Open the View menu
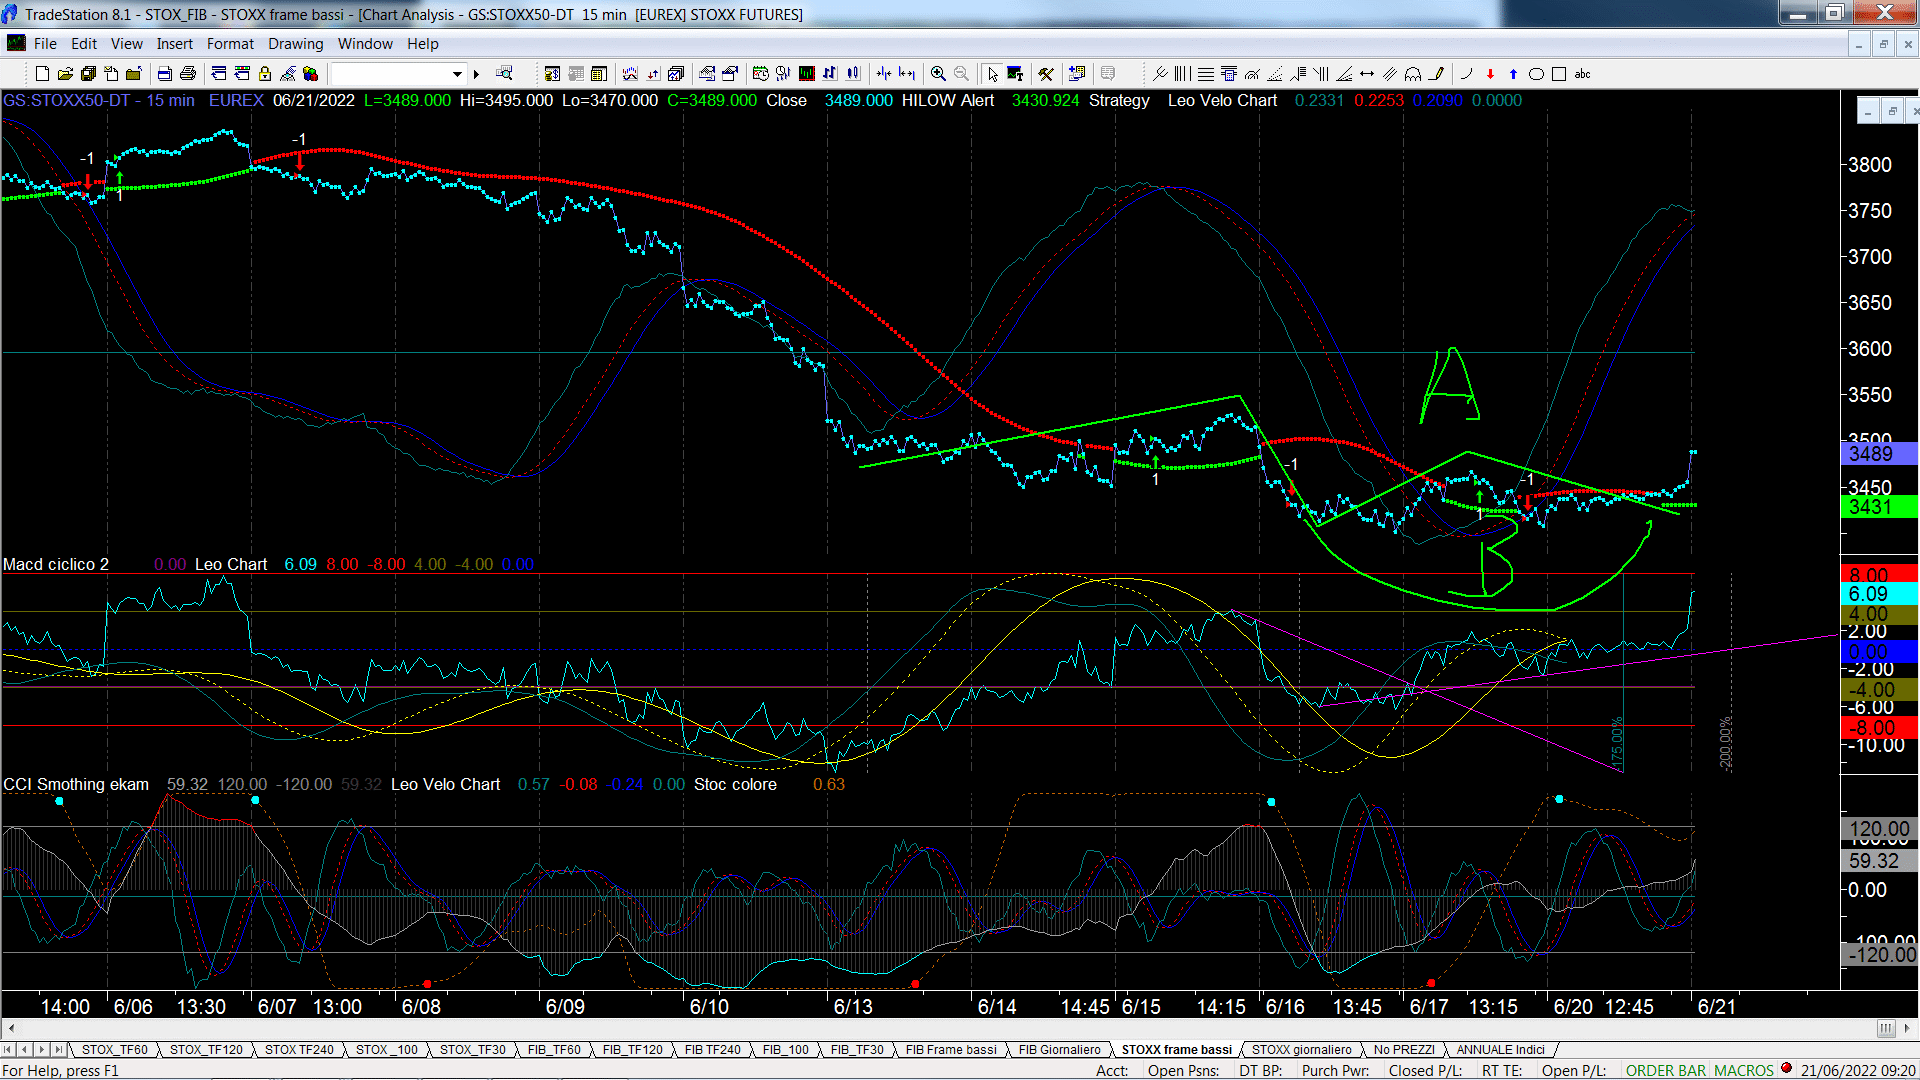The width and height of the screenshot is (1920, 1080). pyautogui.click(x=126, y=44)
